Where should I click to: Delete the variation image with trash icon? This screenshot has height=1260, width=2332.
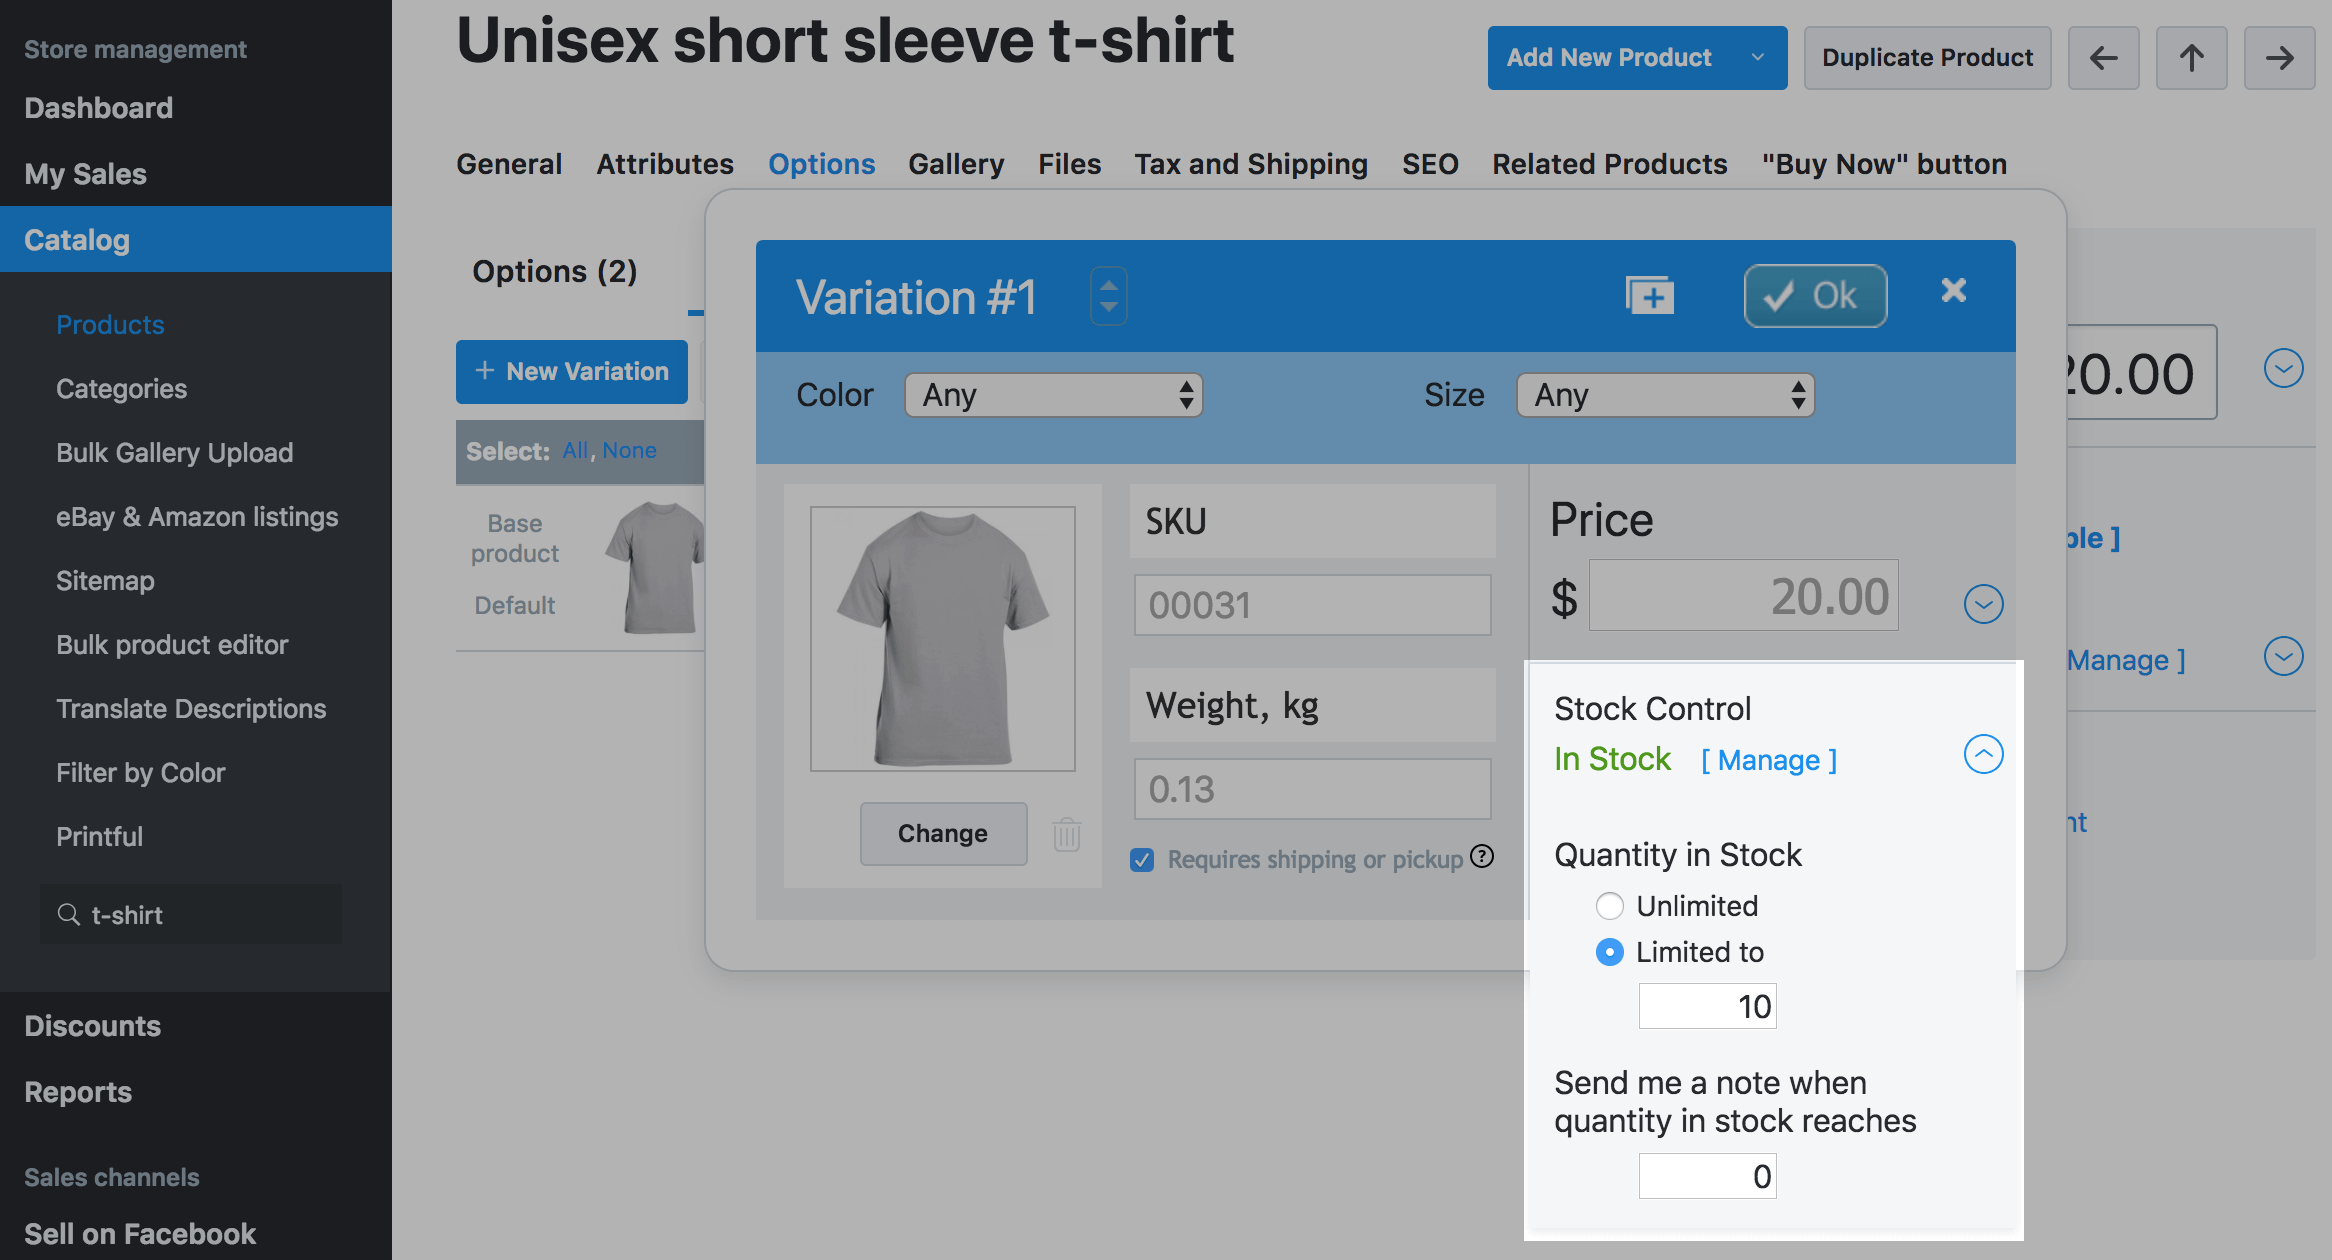click(x=1067, y=833)
